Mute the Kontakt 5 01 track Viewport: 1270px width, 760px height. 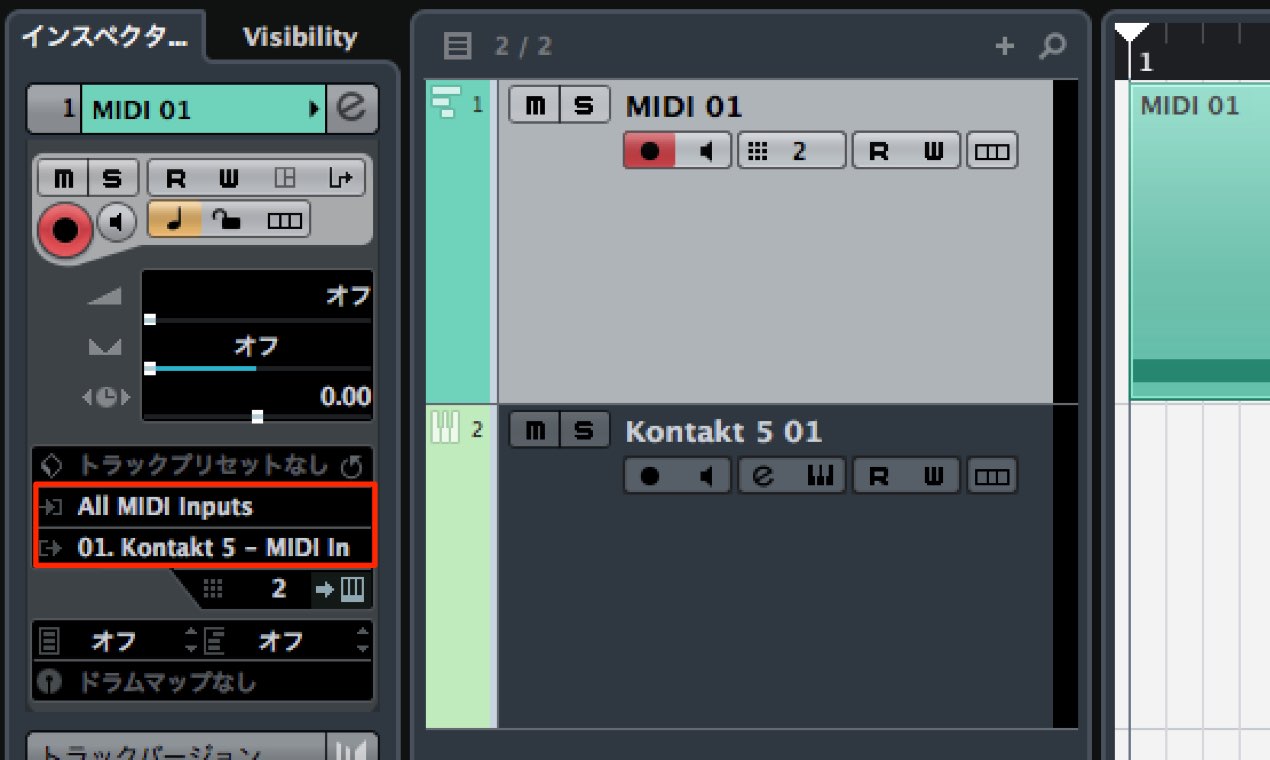(534, 431)
